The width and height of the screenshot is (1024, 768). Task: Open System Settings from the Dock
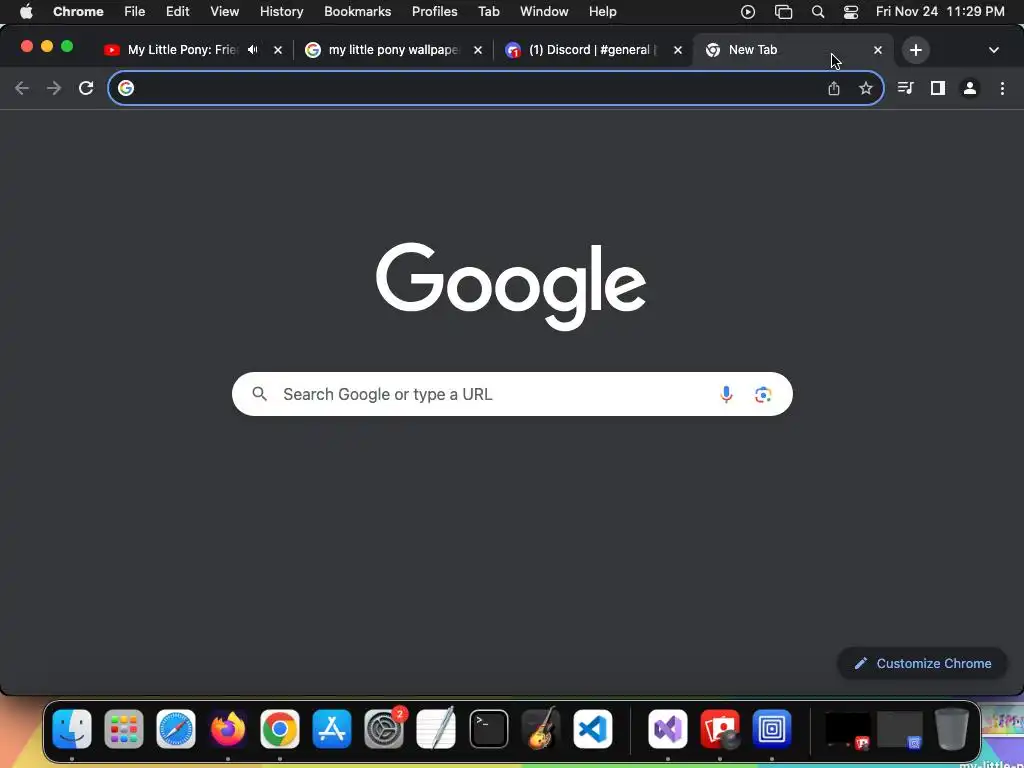(384, 729)
